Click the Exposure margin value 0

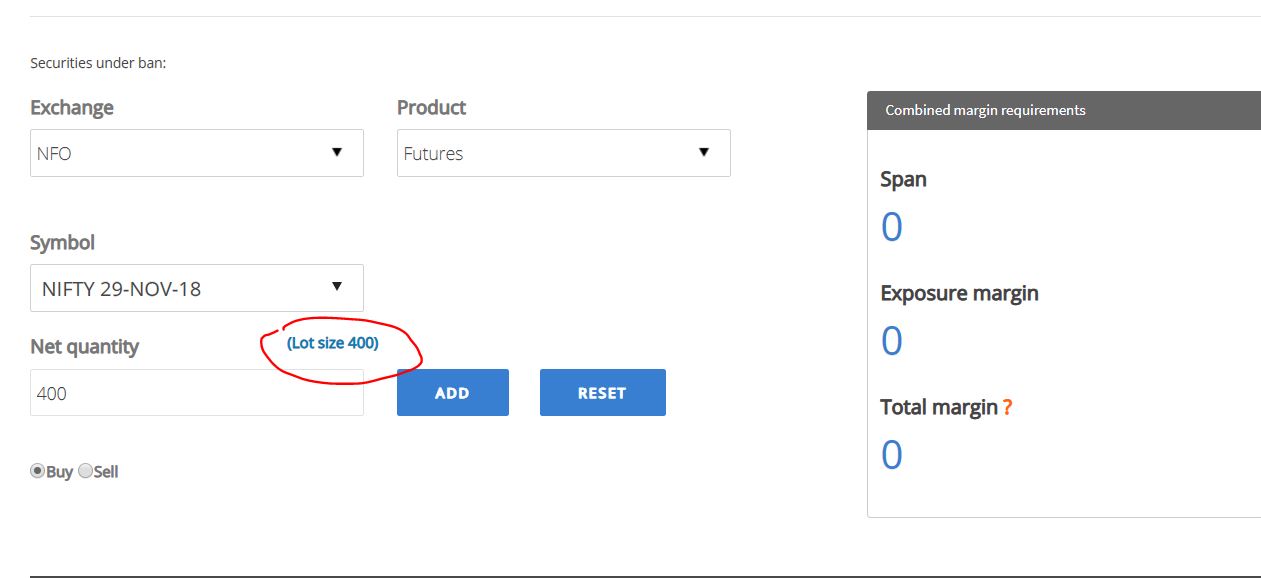tap(891, 341)
